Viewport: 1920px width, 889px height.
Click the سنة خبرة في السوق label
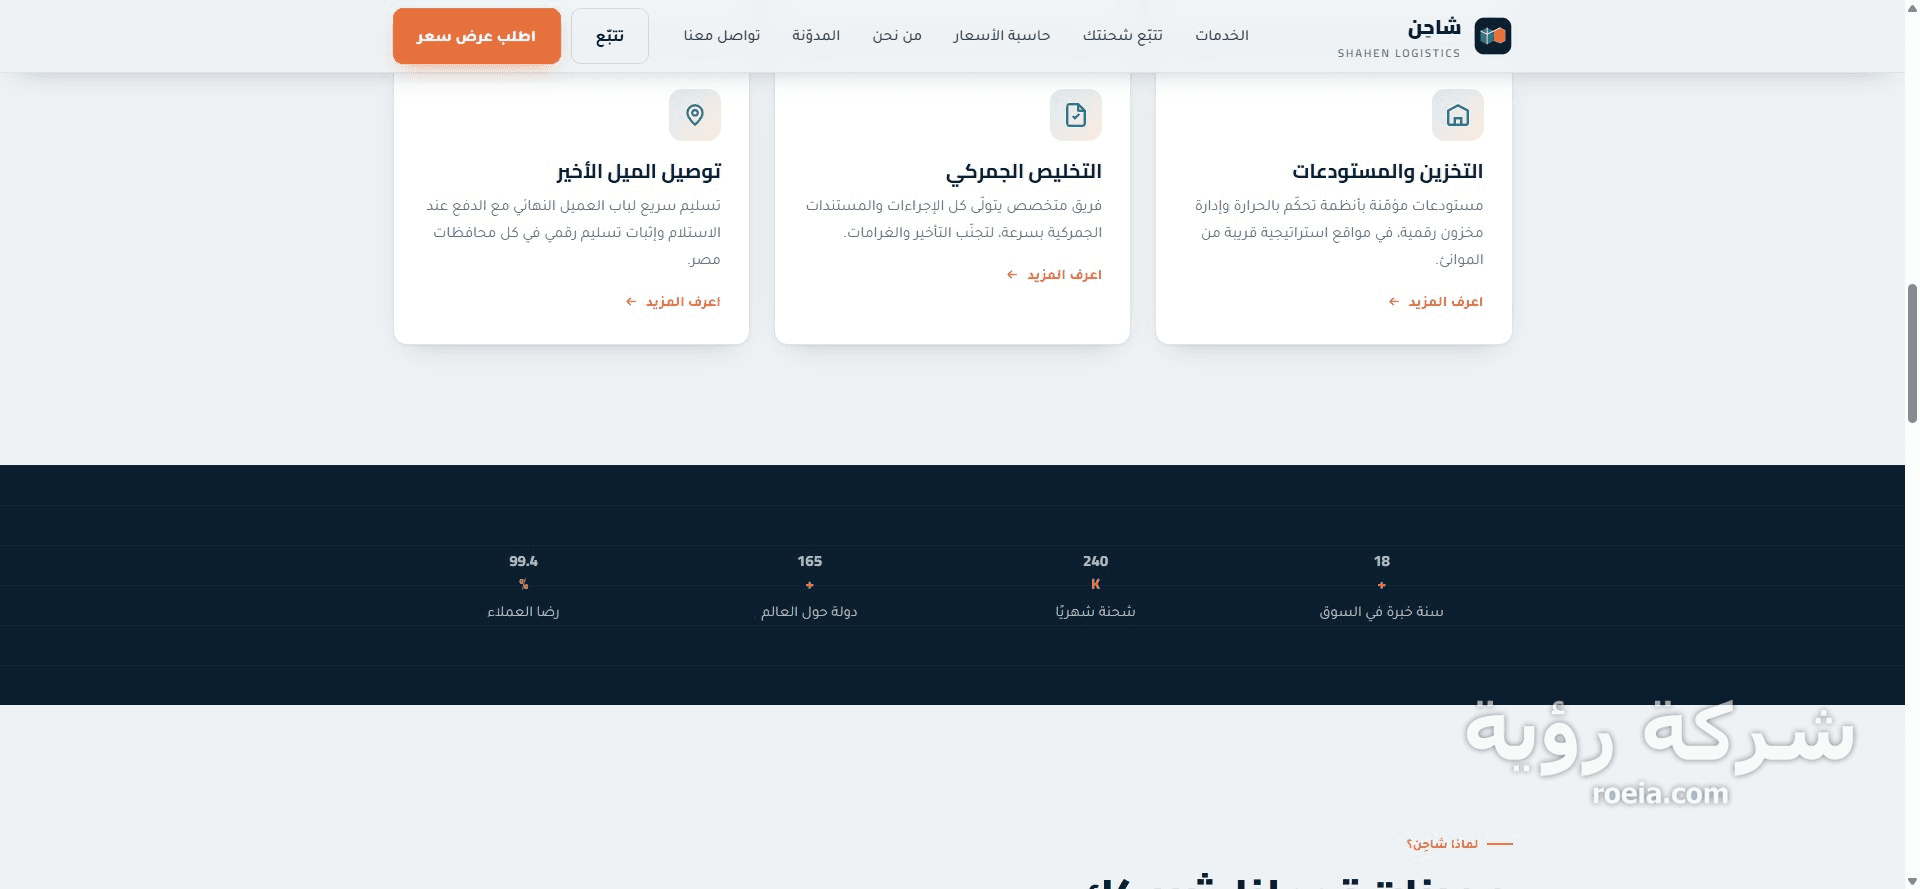tap(1382, 611)
